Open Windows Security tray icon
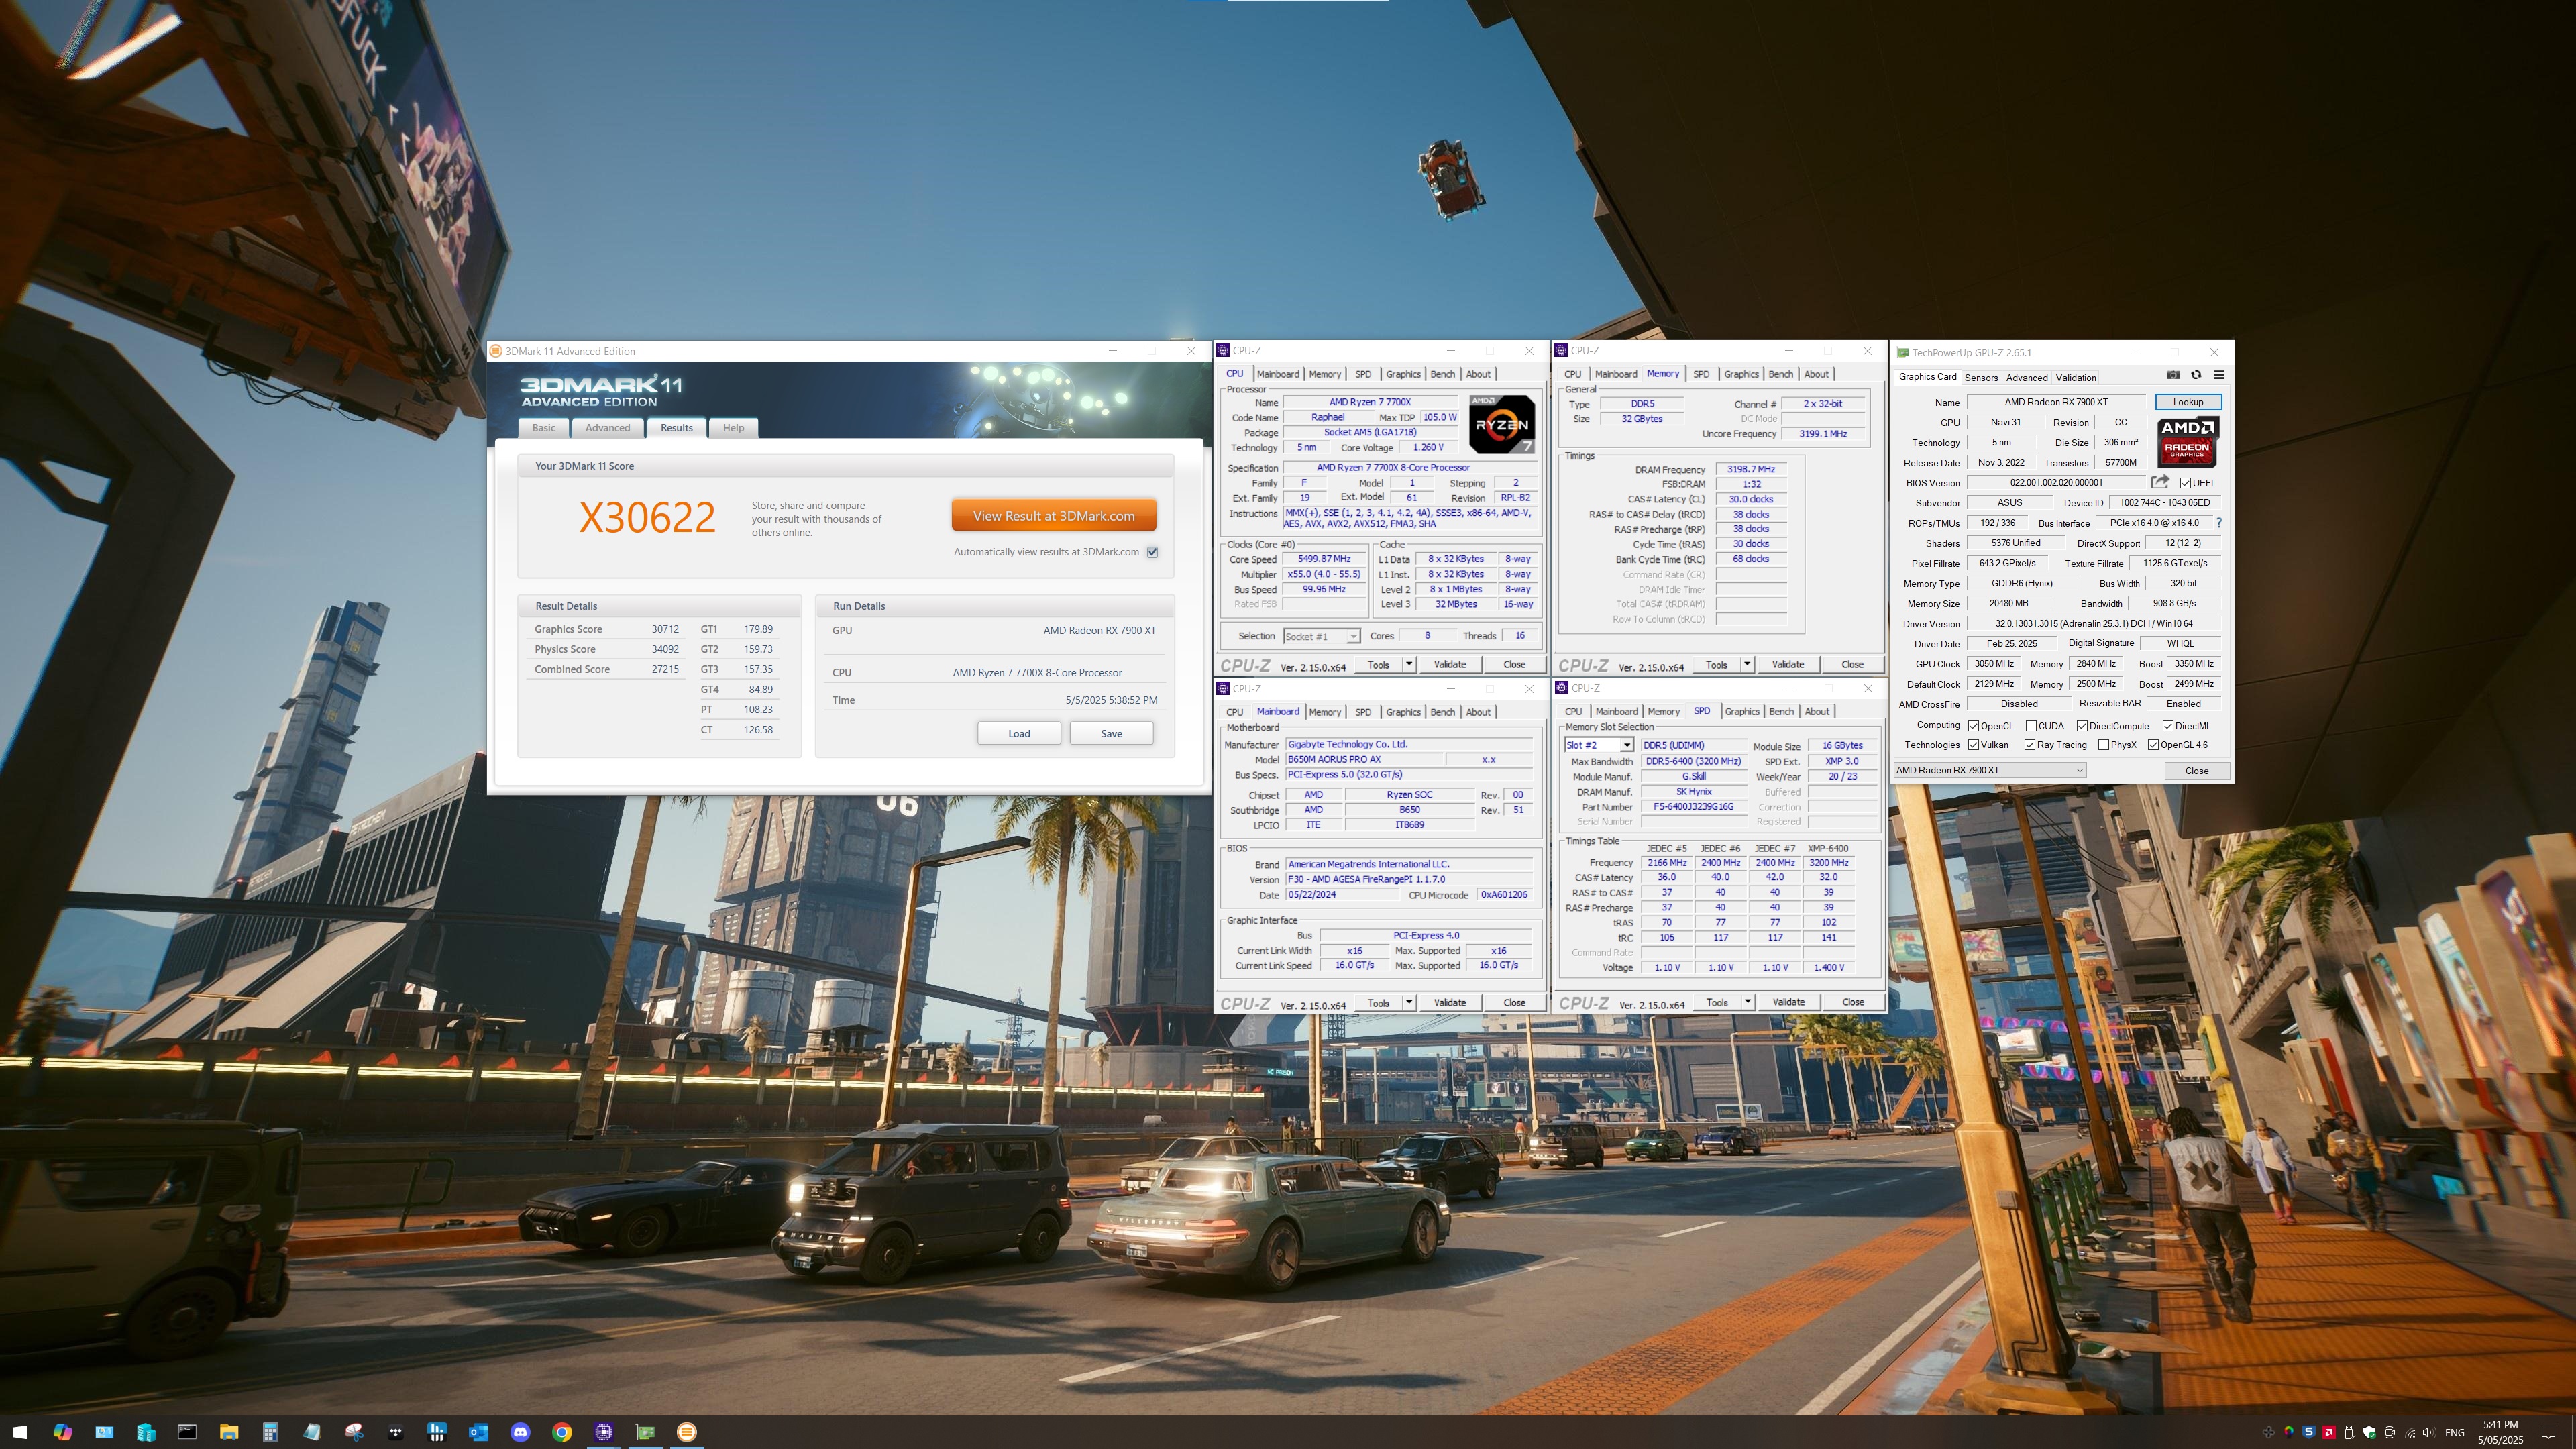This screenshot has width=2576, height=1449. click(x=2369, y=1432)
